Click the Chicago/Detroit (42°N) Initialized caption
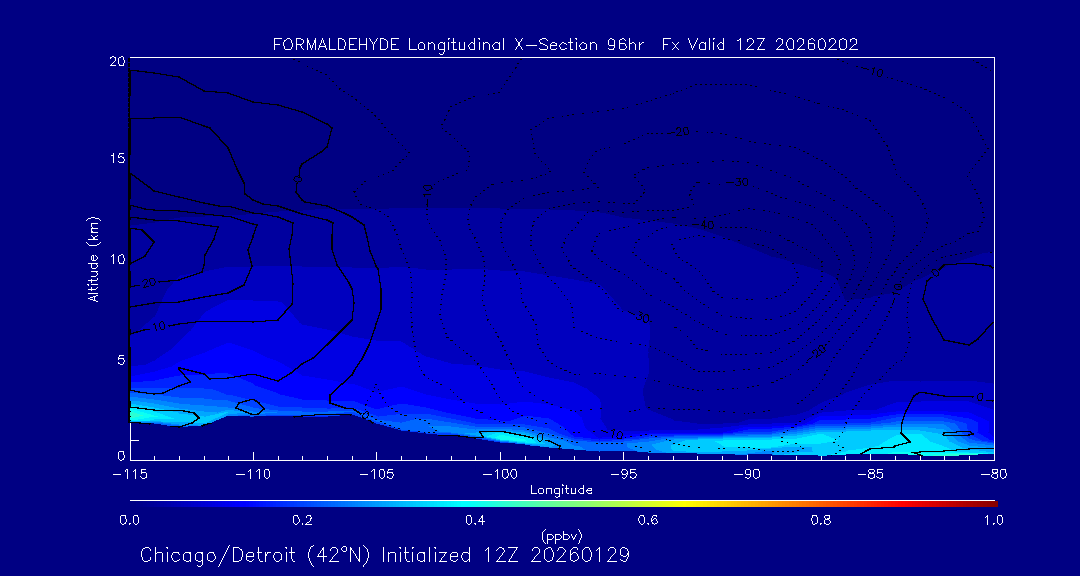This screenshot has width=1080, height=576. (x=385, y=555)
